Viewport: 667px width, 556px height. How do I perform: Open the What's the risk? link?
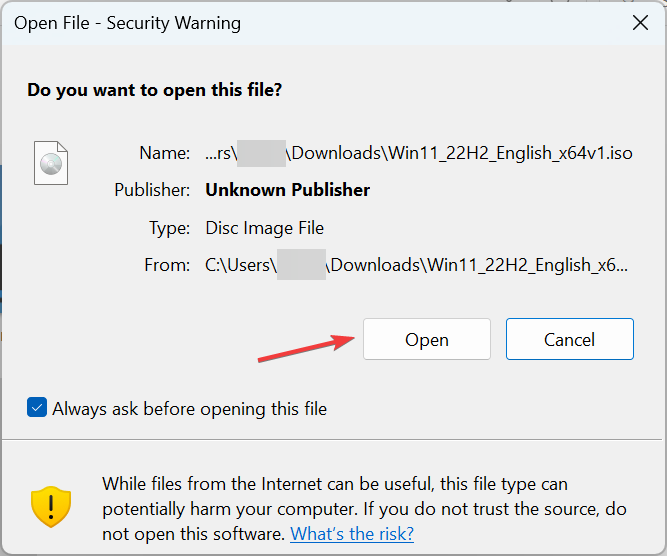[x=352, y=534]
